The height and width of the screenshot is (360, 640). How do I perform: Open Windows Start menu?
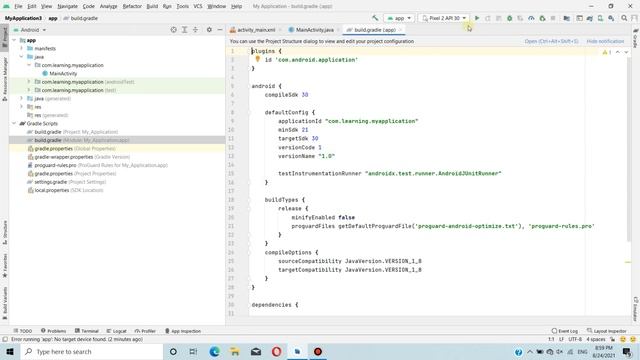point(10,351)
